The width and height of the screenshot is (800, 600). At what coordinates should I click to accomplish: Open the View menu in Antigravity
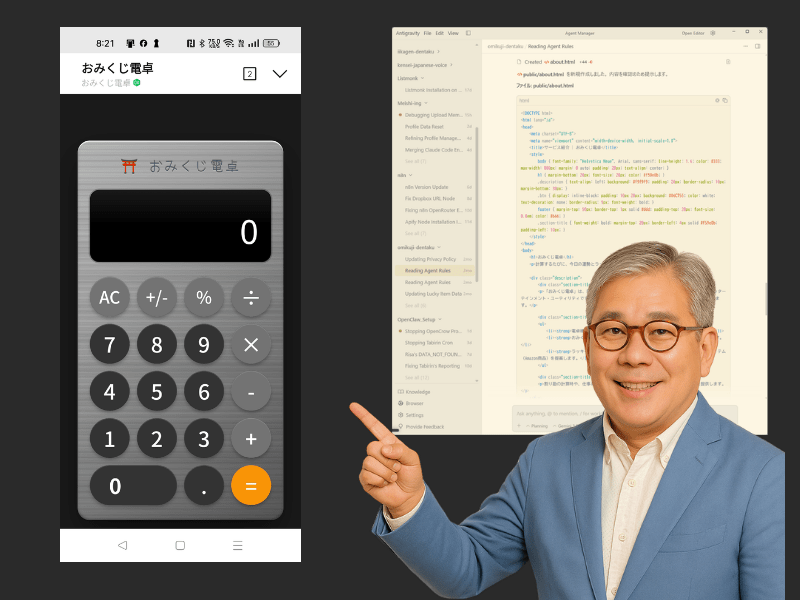point(453,33)
